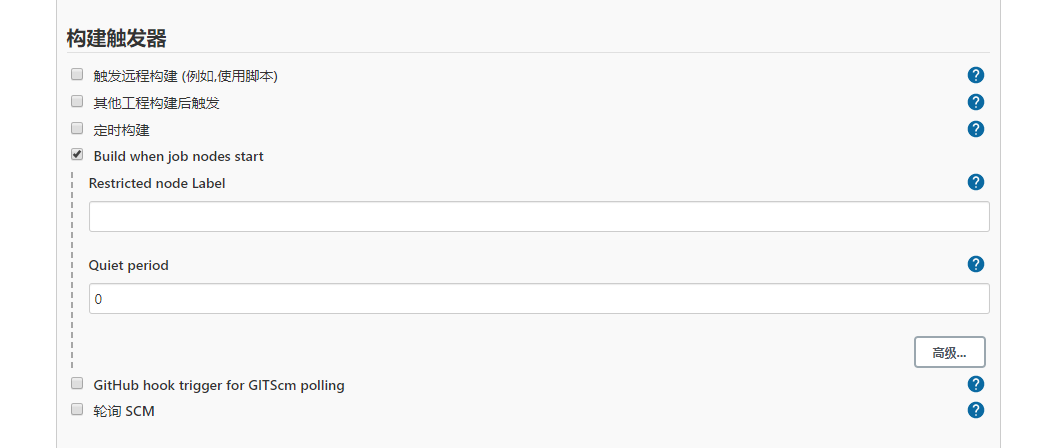Screen dimensions: 1045x448
Task: Check the 其他工程构建后触发 checkbox
Action: point(77,101)
